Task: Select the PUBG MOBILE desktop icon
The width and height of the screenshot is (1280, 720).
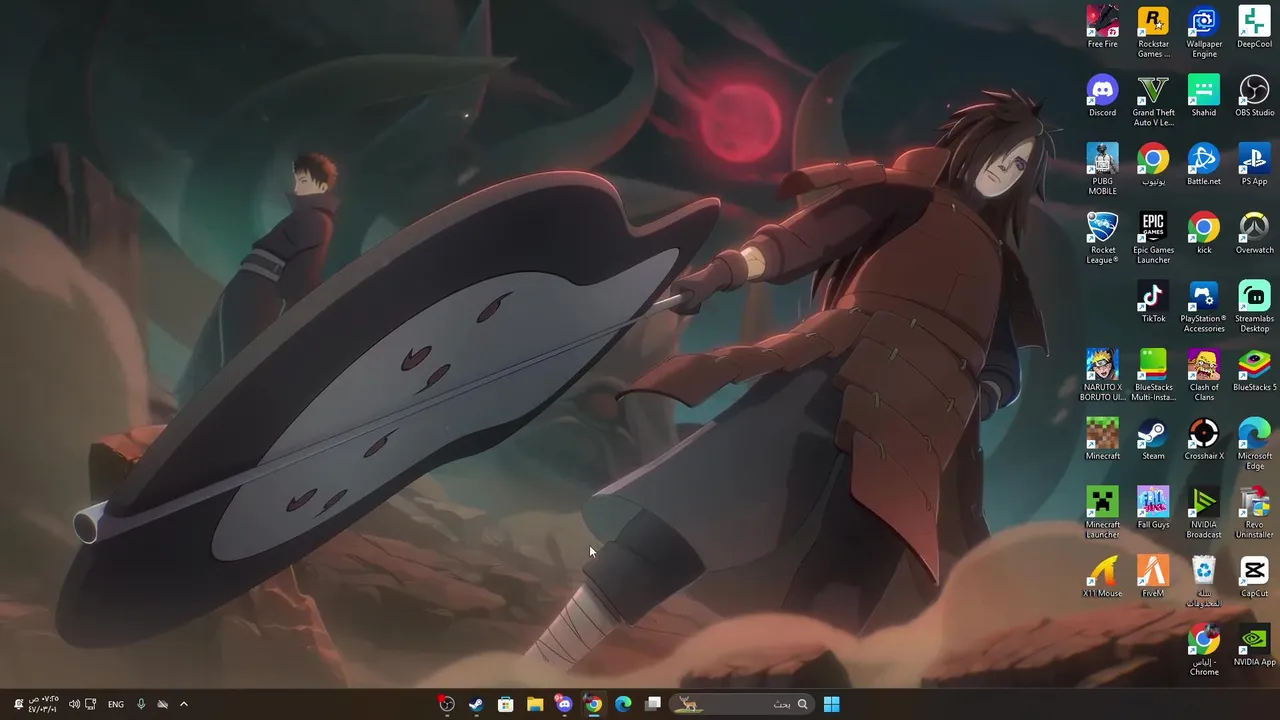Action: [1102, 170]
